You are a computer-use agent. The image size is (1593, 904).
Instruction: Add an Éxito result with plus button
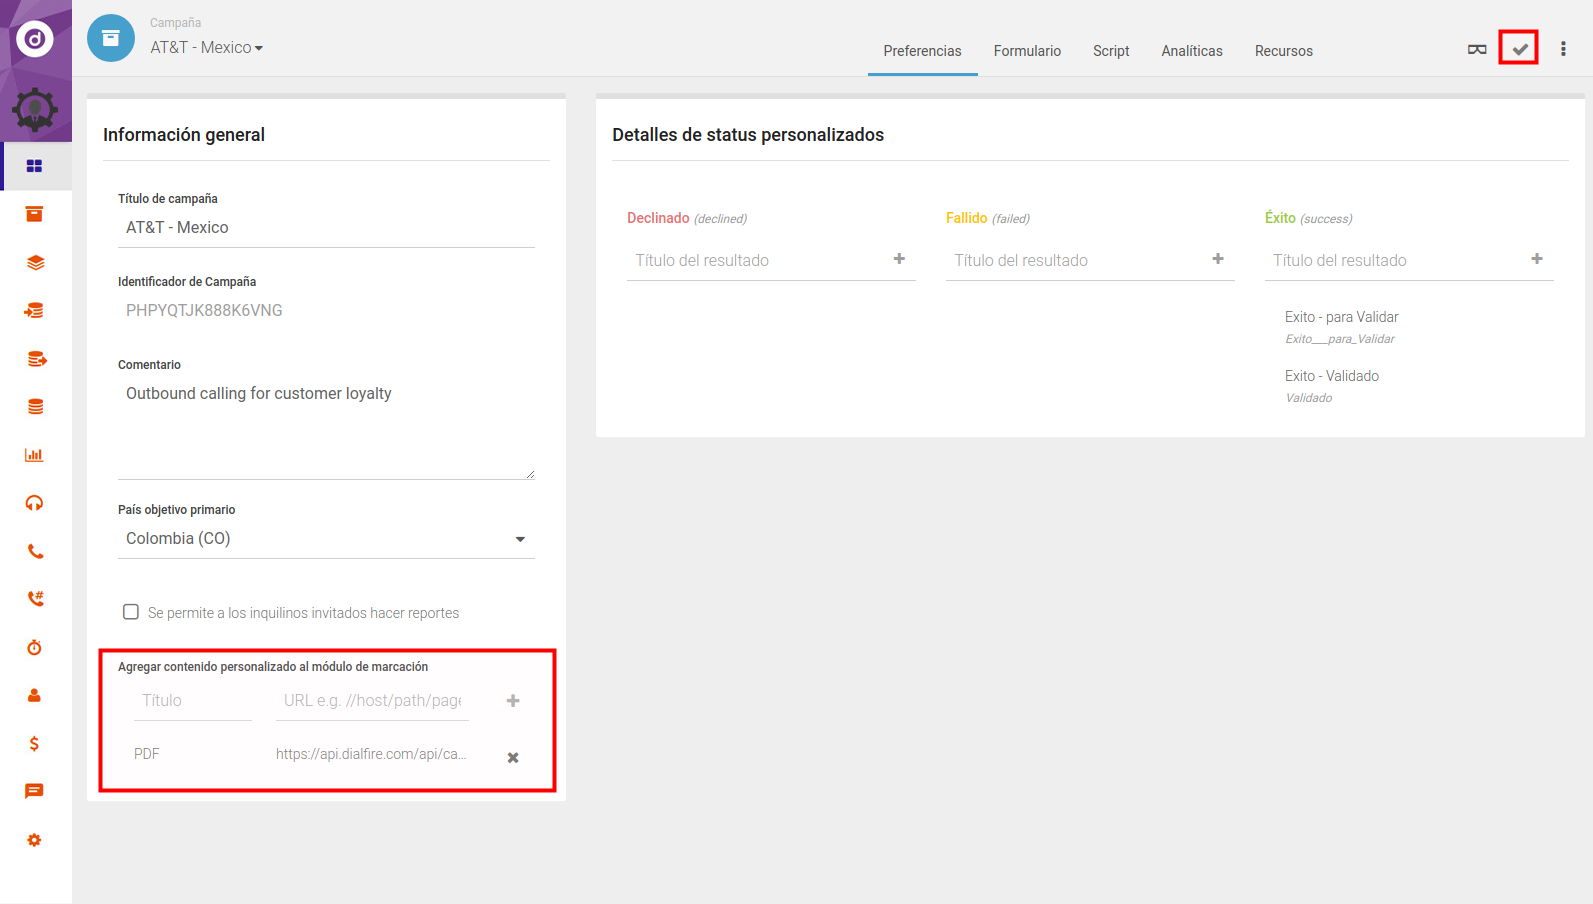tap(1537, 259)
